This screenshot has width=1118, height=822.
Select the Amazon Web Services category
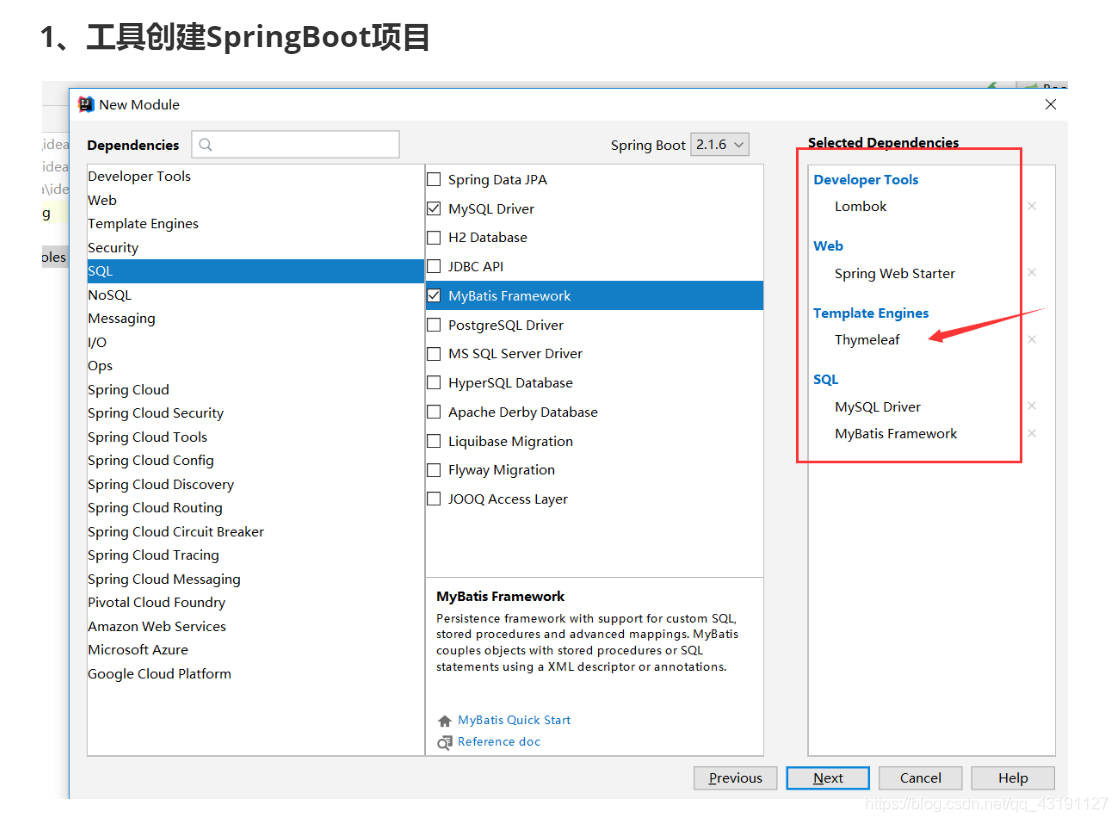pyautogui.click(x=255, y=626)
